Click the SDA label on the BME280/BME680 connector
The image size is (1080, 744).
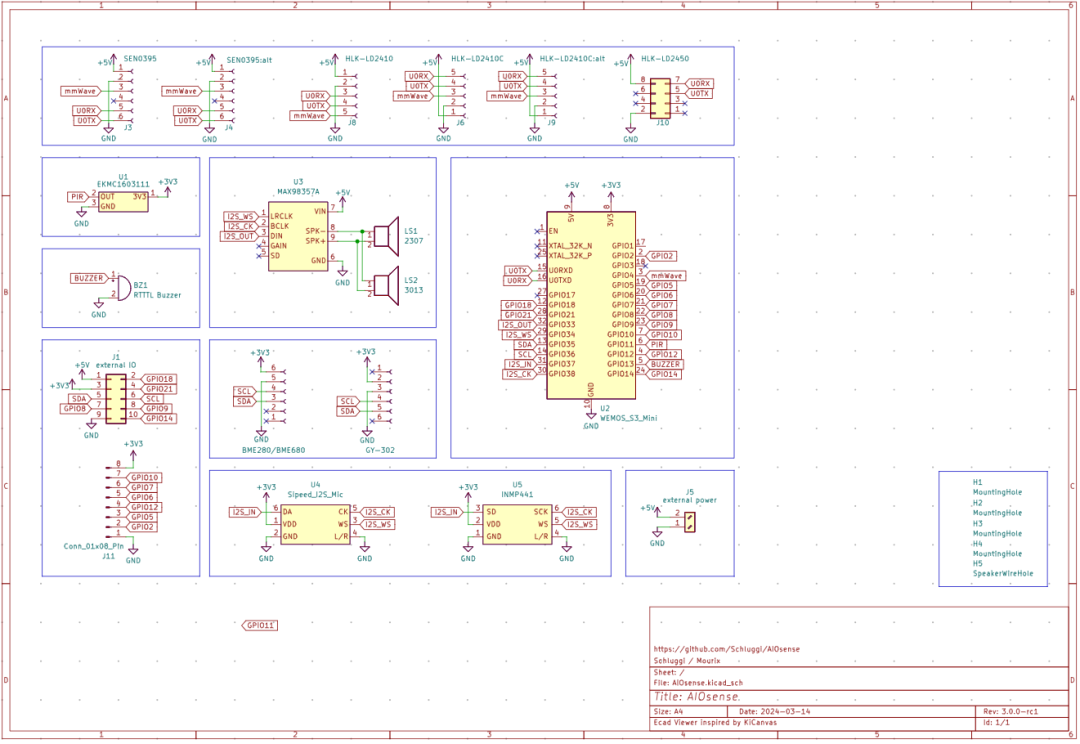pos(245,401)
